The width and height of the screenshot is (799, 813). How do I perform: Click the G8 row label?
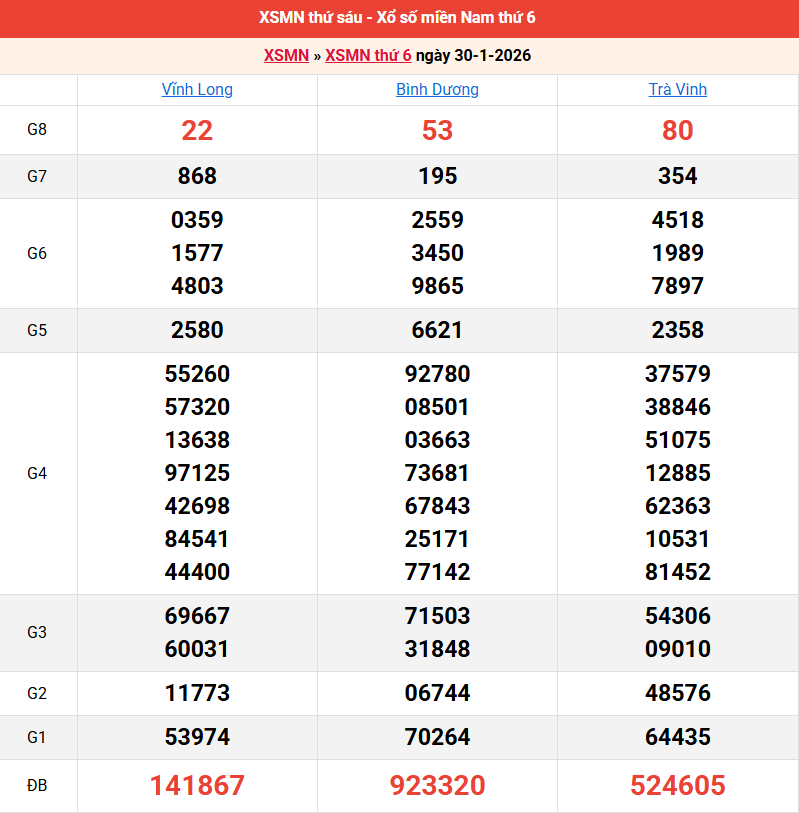click(37, 130)
